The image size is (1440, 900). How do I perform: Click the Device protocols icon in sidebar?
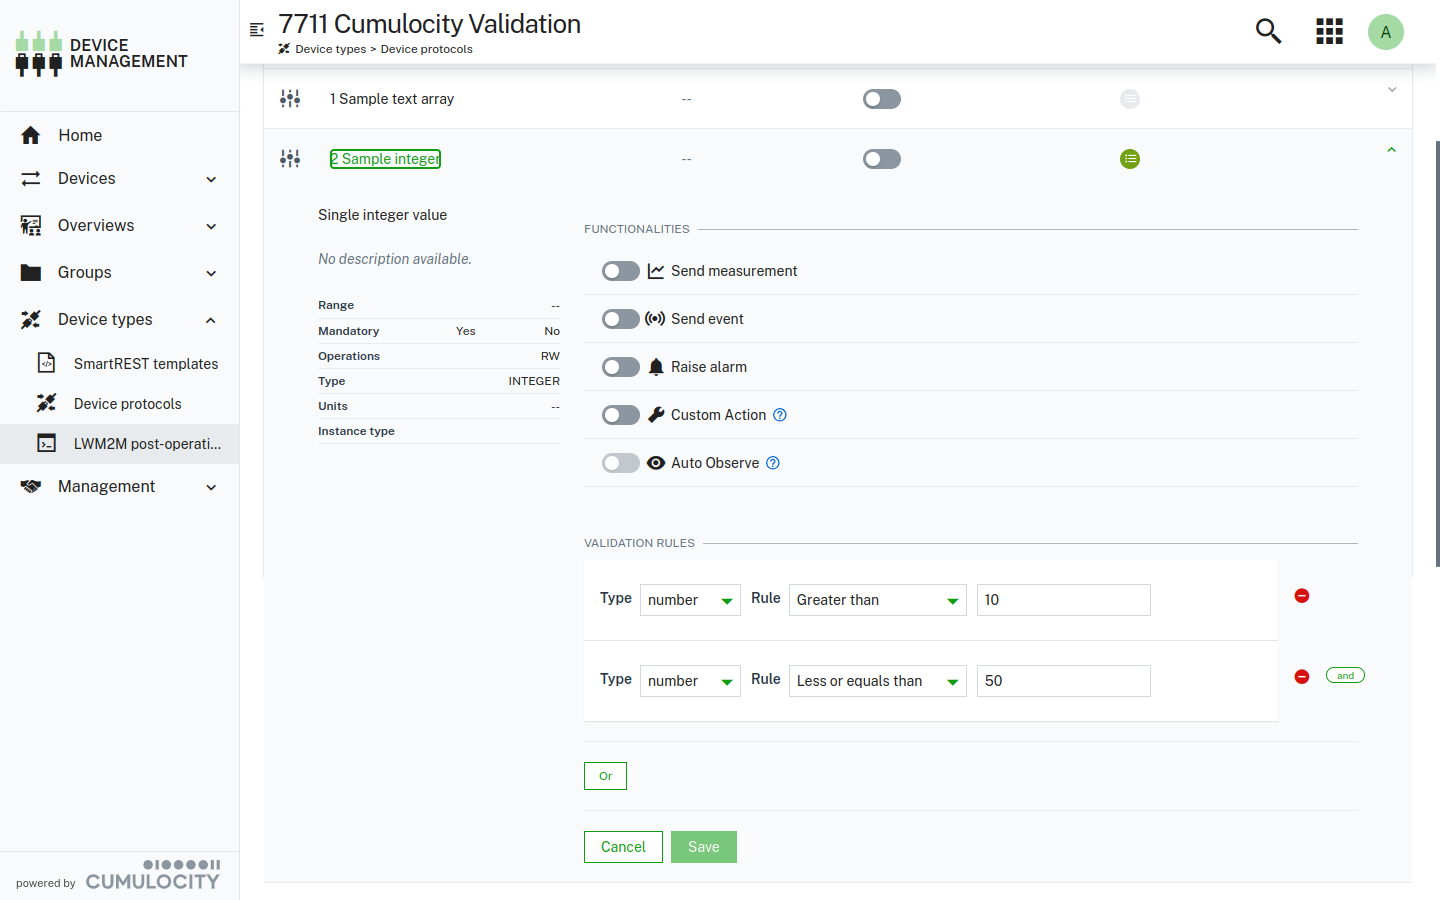46,403
